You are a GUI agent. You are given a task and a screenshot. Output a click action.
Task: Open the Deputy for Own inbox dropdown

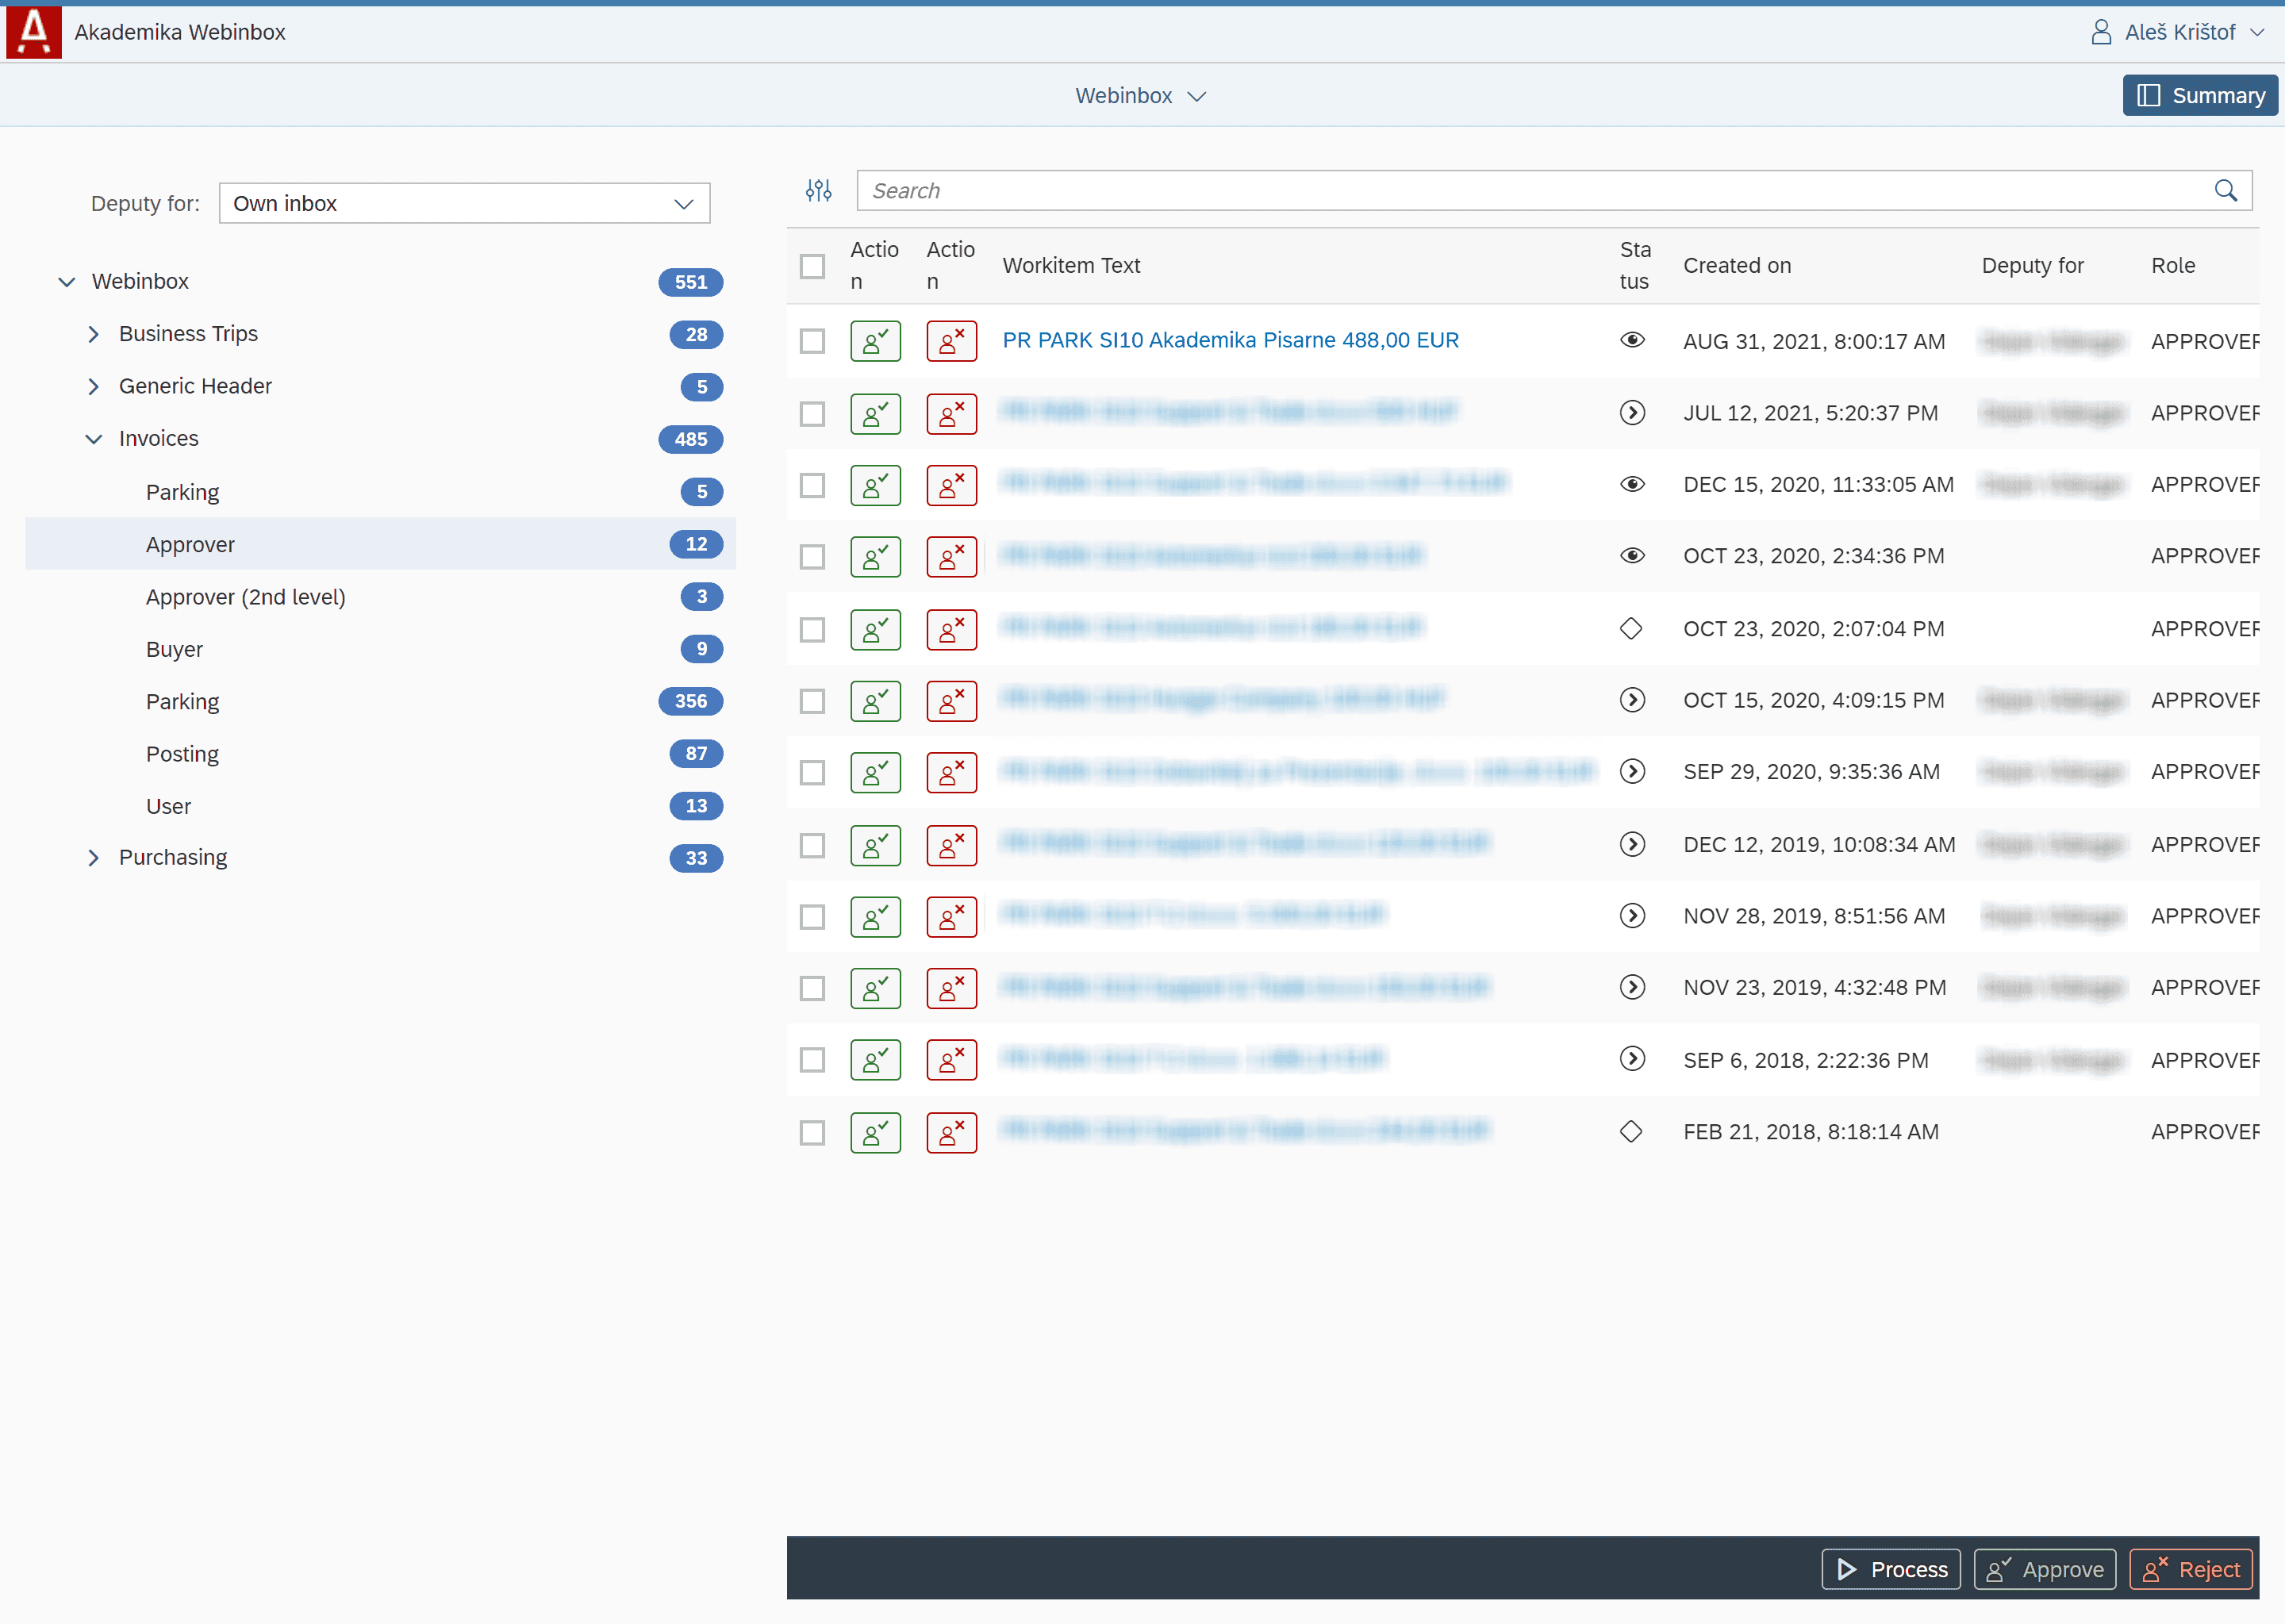click(464, 203)
